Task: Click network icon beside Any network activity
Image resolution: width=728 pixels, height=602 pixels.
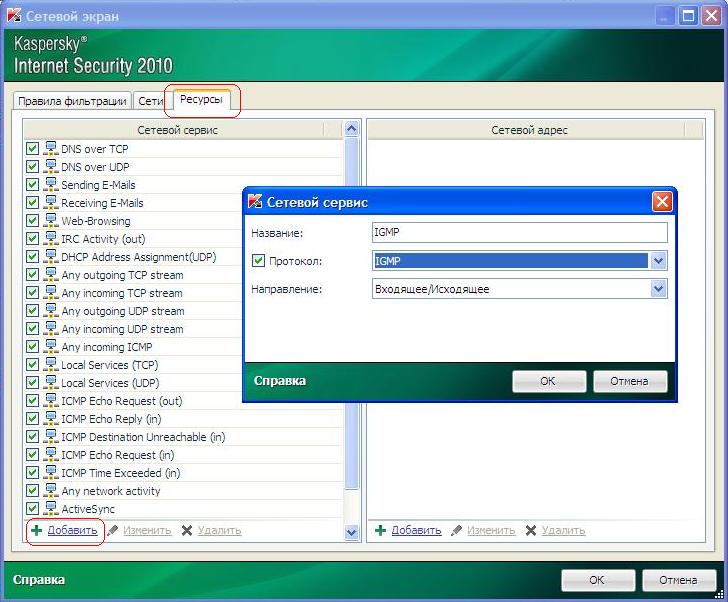Action: pos(51,491)
